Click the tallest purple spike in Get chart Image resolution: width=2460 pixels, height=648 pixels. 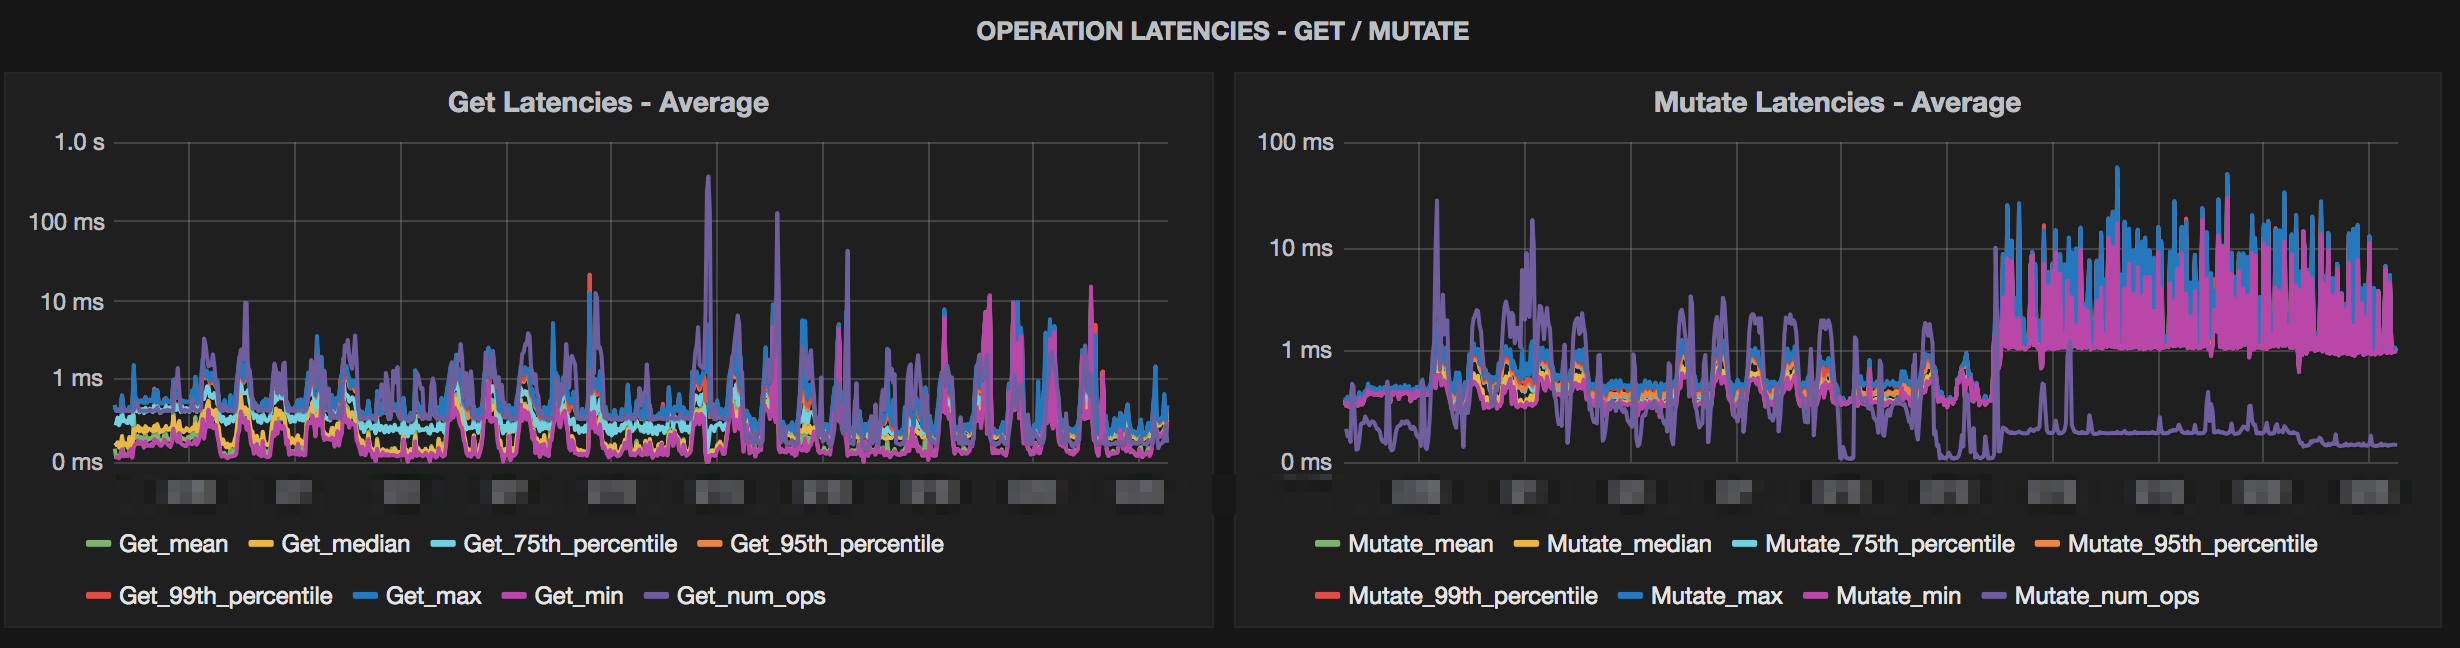[708, 180]
